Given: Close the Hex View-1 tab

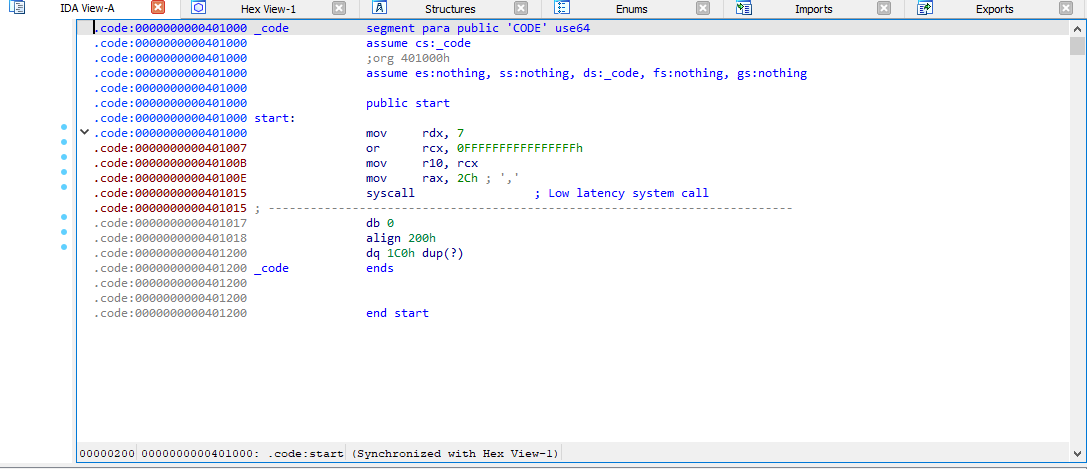Looking at the screenshot, I should click(x=339, y=9).
